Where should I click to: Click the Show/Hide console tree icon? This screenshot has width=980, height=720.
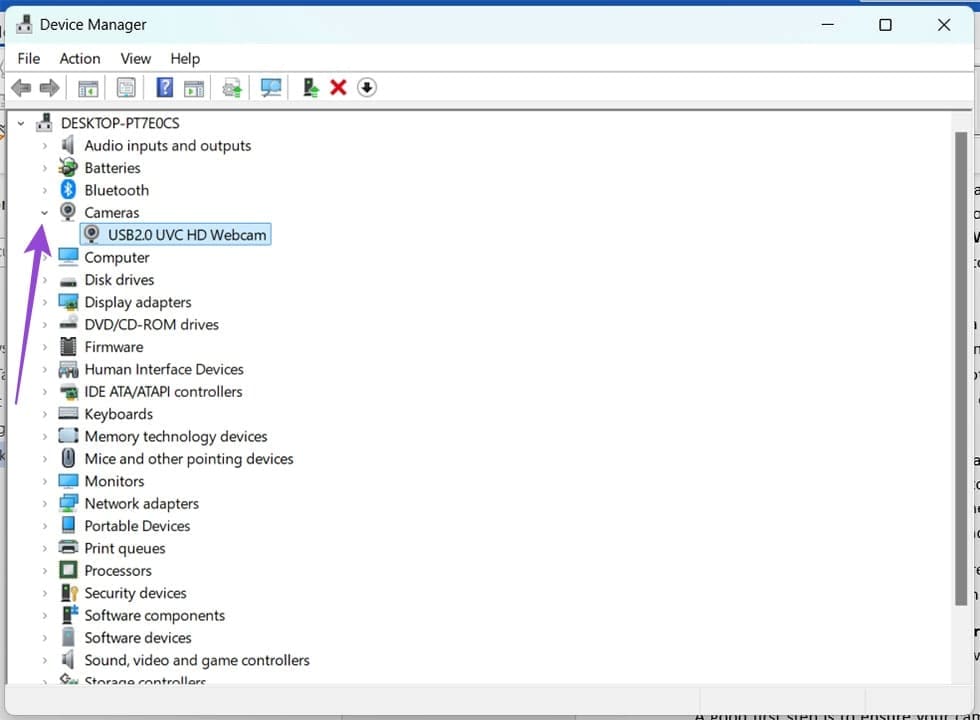pos(87,87)
